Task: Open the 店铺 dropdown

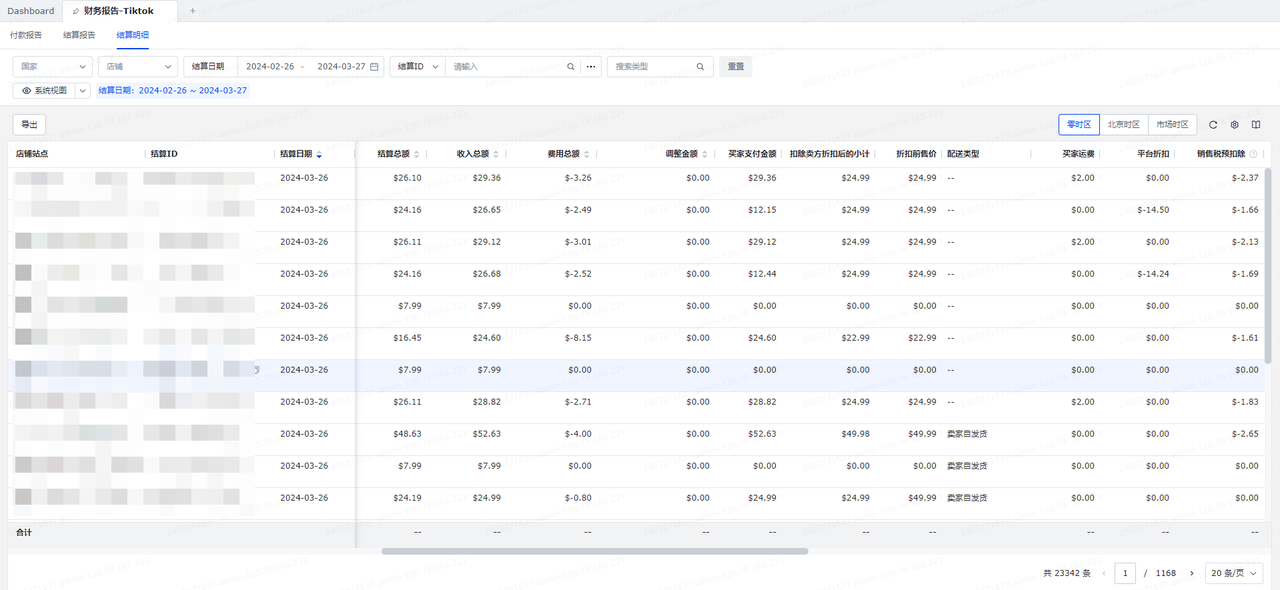Action: (x=138, y=67)
